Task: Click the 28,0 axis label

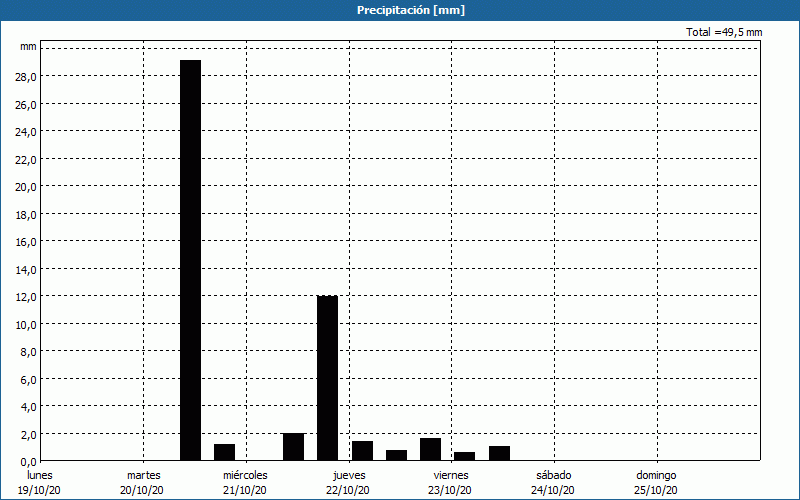Action: pyautogui.click(x=26, y=77)
